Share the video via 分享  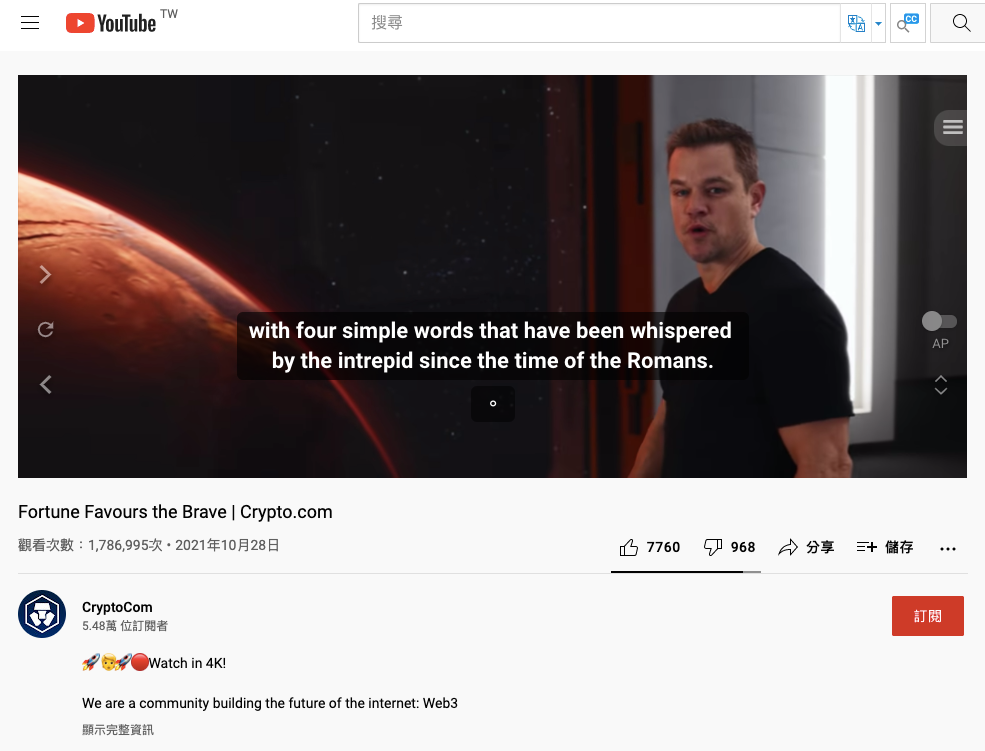click(x=806, y=548)
